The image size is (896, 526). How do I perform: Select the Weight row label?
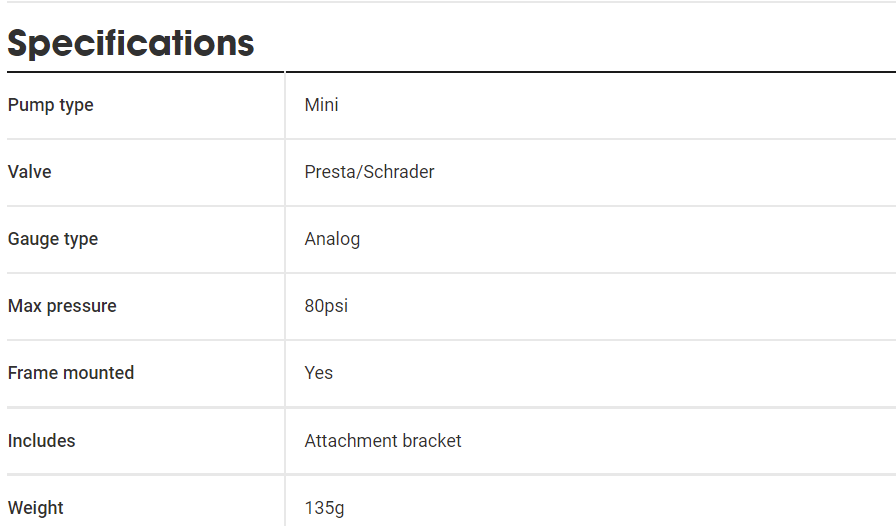click(x=35, y=508)
